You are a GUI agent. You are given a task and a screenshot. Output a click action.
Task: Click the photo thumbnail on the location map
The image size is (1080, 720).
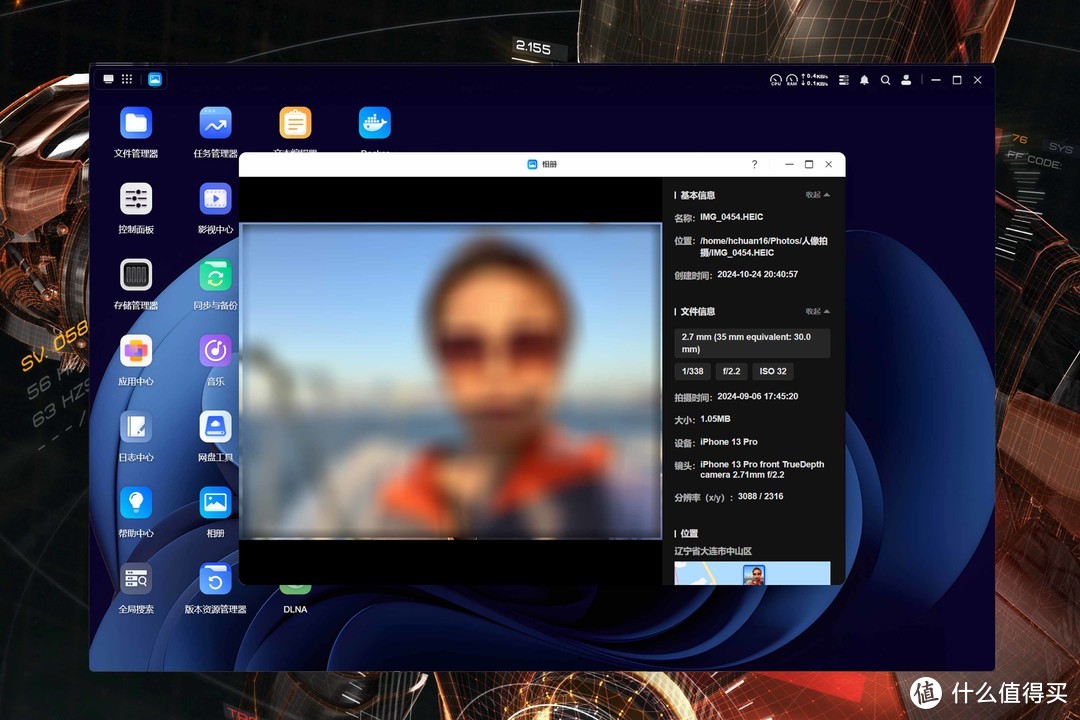pyautogui.click(x=753, y=575)
